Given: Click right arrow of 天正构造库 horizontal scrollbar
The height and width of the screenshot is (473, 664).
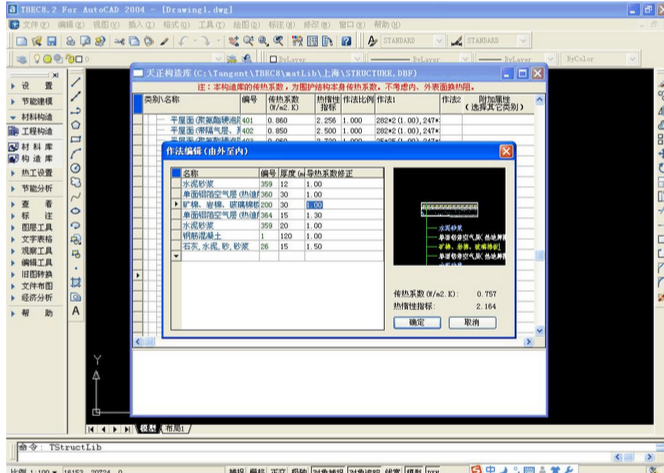Looking at the screenshot, I should point(528,341).
